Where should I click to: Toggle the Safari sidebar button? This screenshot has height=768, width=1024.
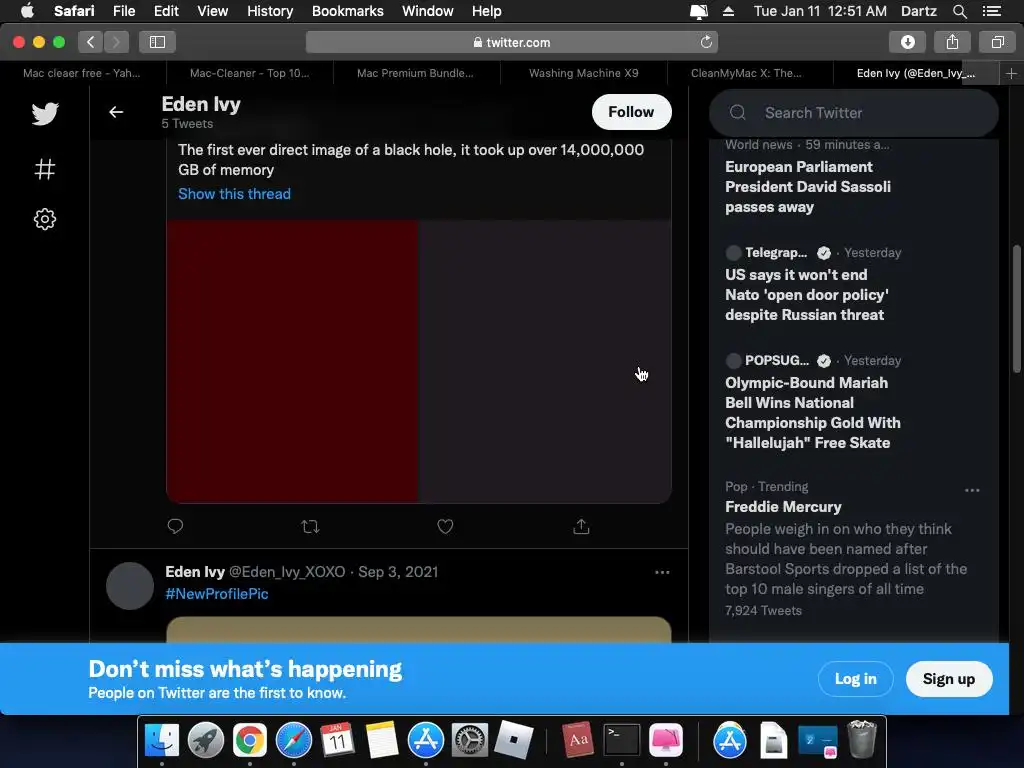tap(157, 42)
